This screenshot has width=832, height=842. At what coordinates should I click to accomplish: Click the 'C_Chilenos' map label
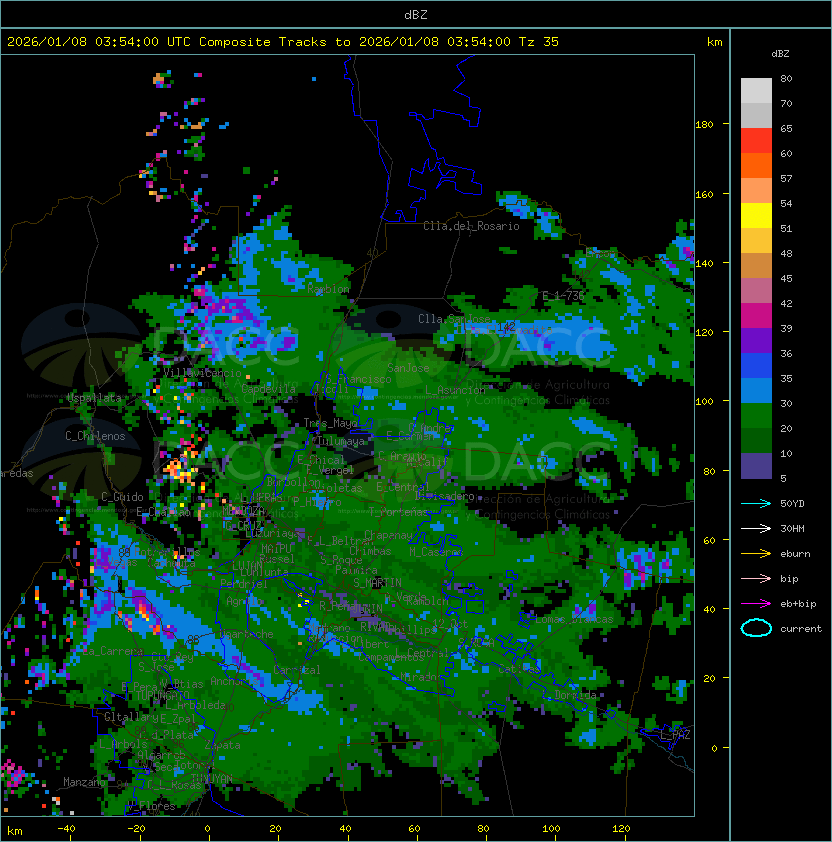[95, 436]
